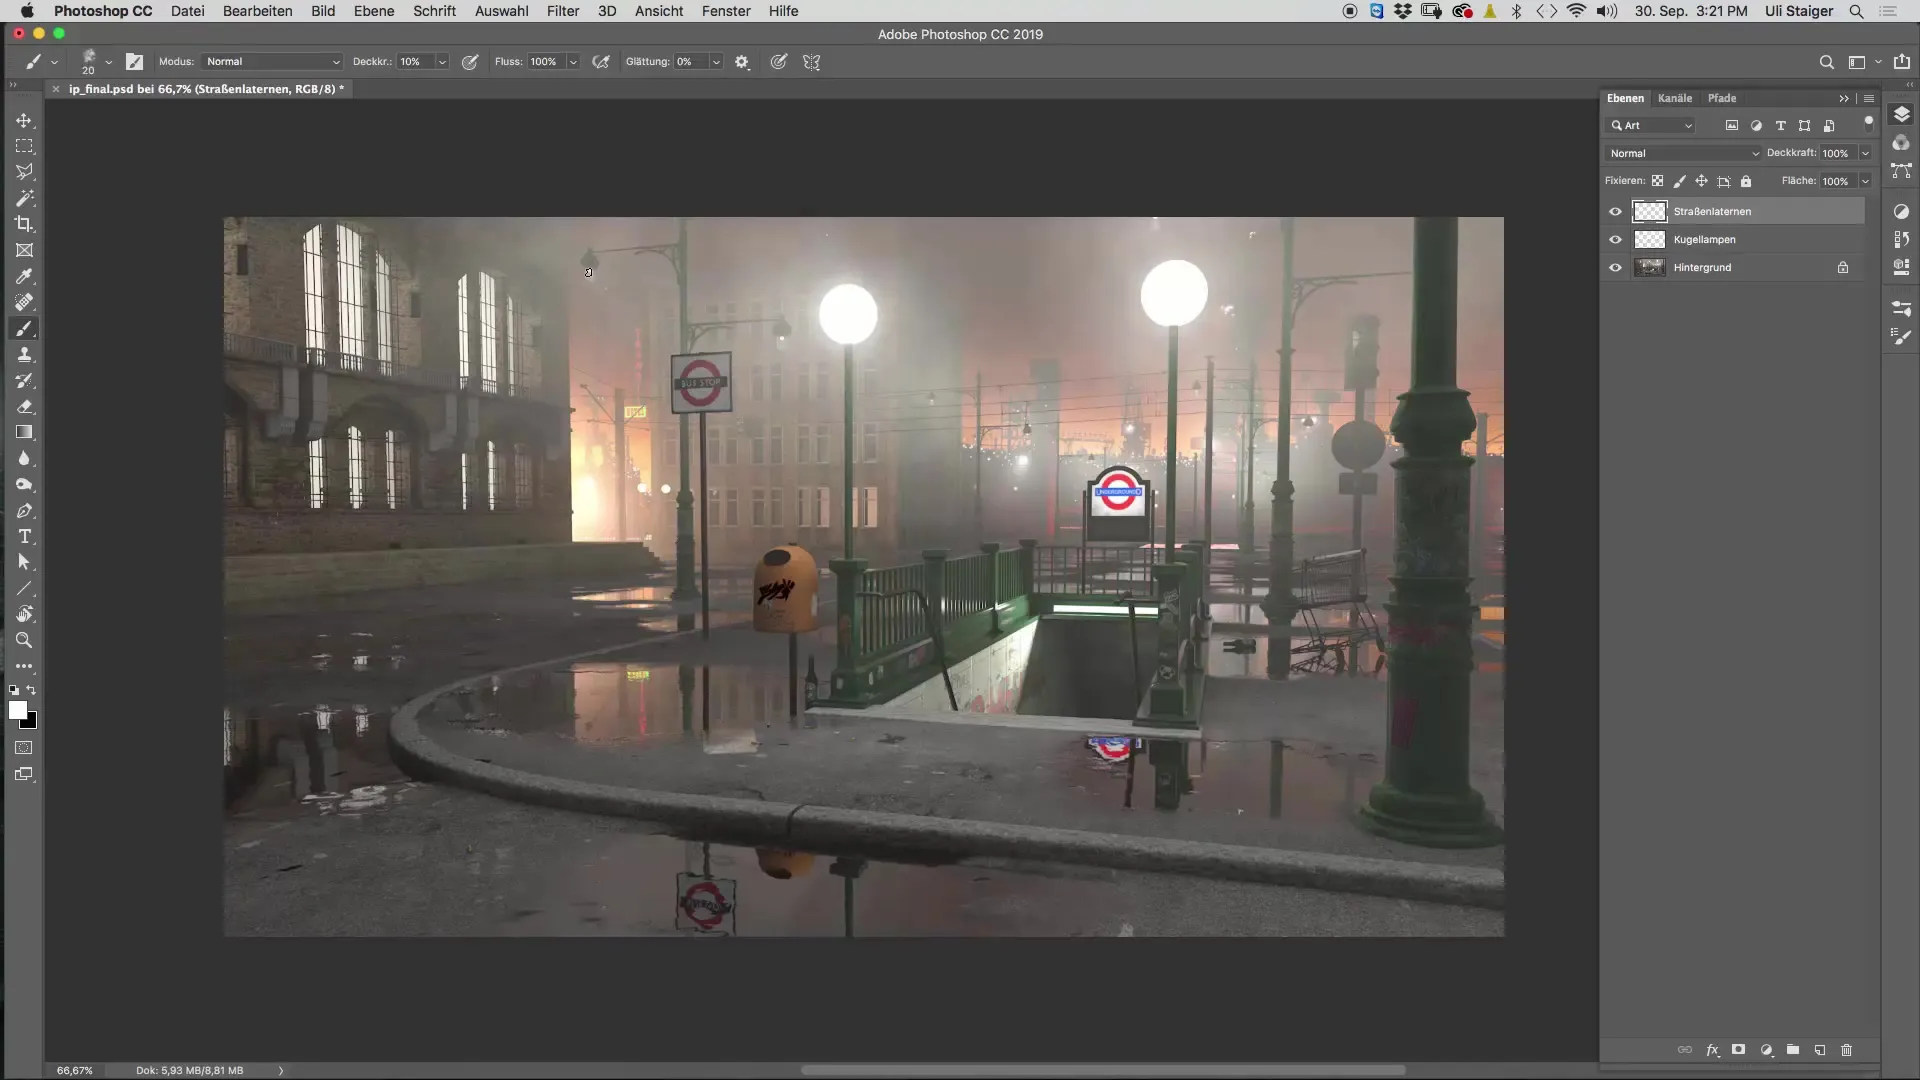Viewport: 1920px width, 1080px height.
Task: Toggle pressure for opacity button
Action: (470, 62)
